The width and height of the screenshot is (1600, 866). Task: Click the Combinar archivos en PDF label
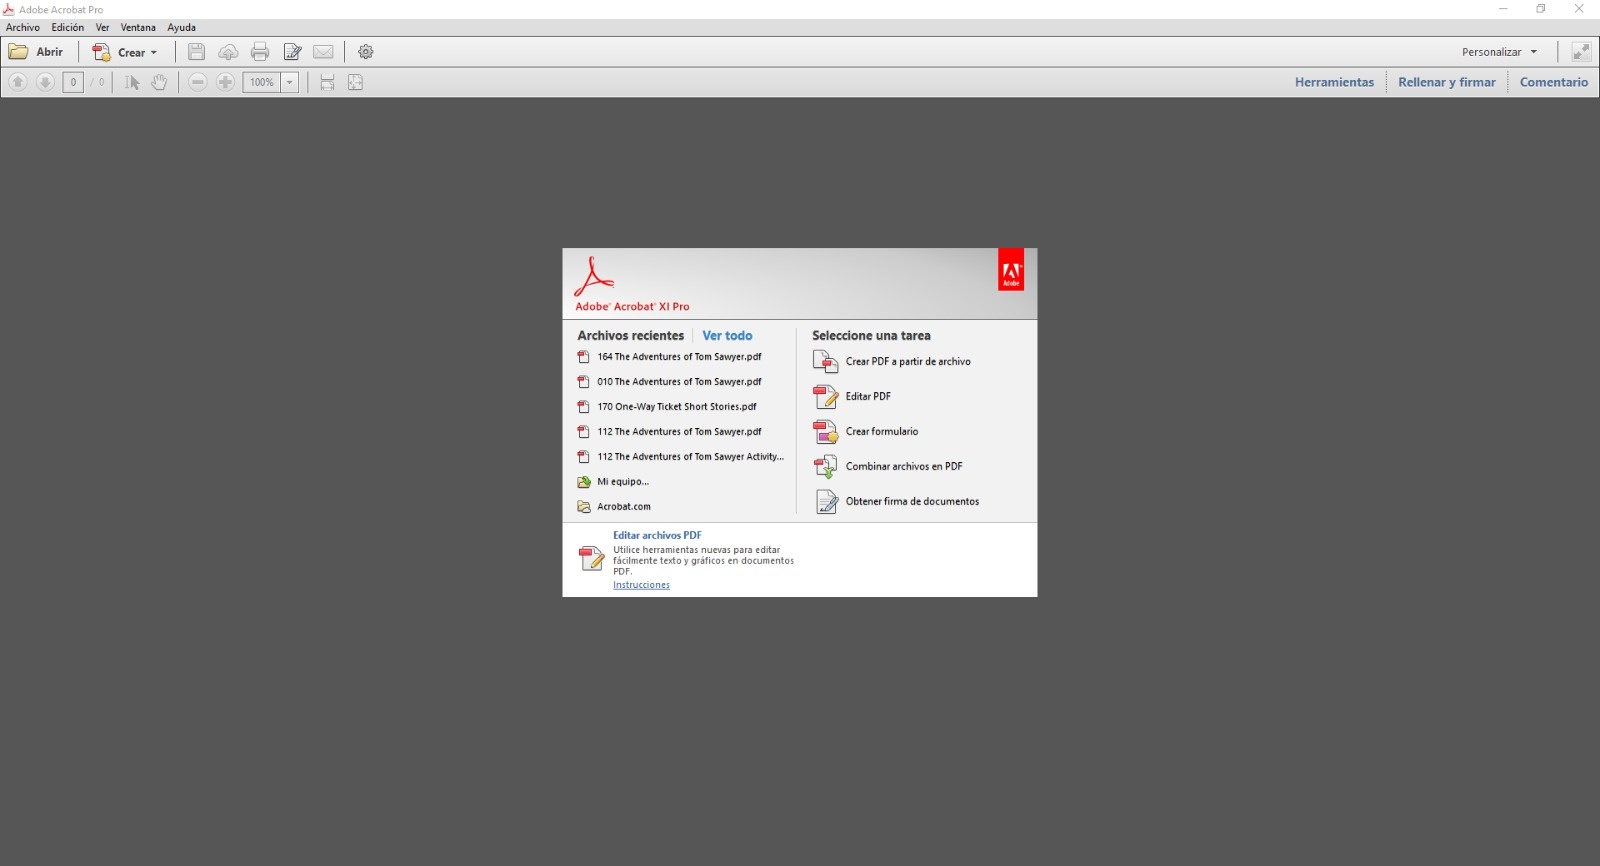904,467
